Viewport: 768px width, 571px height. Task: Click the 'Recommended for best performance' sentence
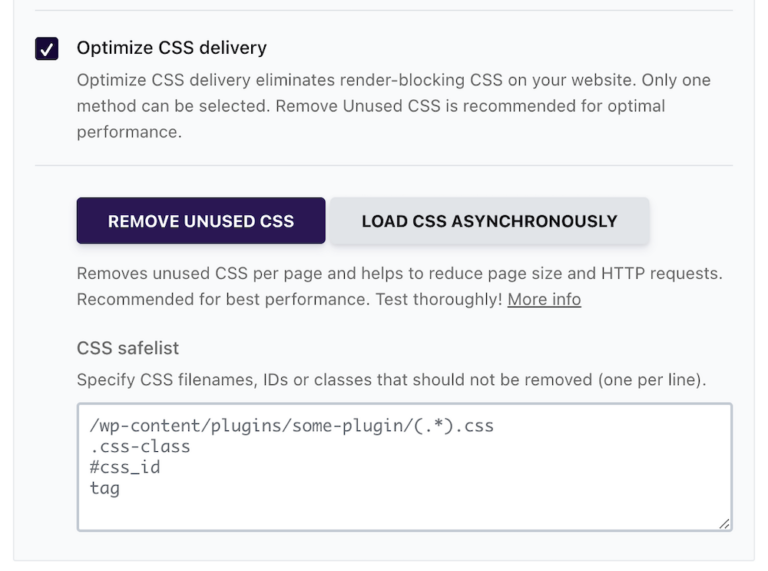pos(223,299)
